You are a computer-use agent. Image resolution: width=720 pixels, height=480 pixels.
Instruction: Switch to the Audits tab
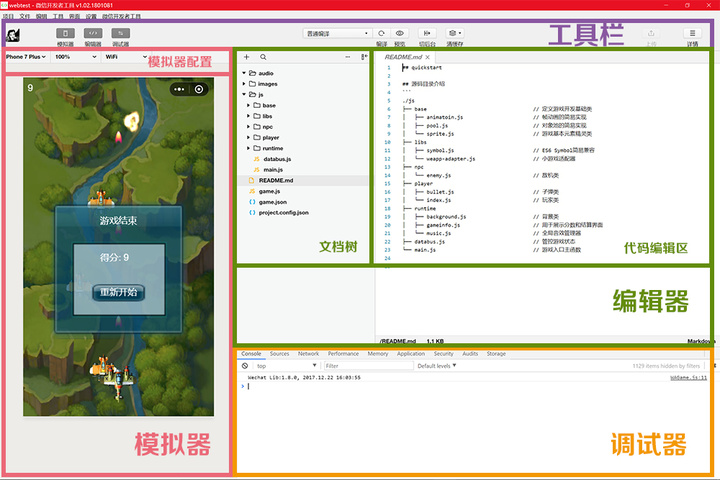(470, 354)
